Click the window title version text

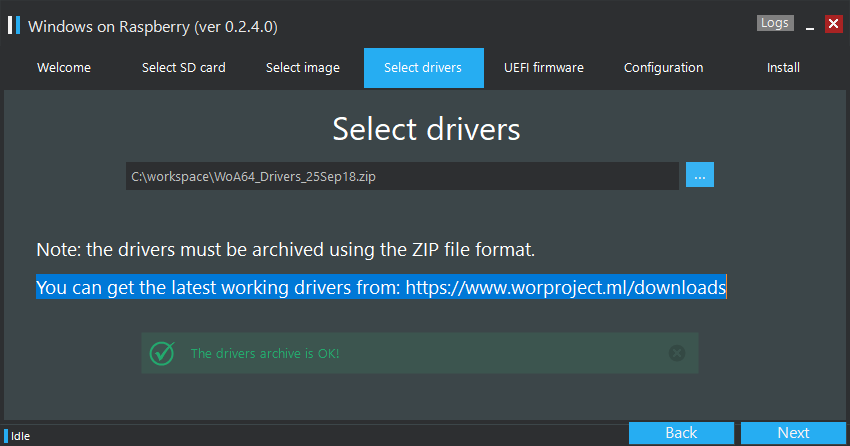153,27
